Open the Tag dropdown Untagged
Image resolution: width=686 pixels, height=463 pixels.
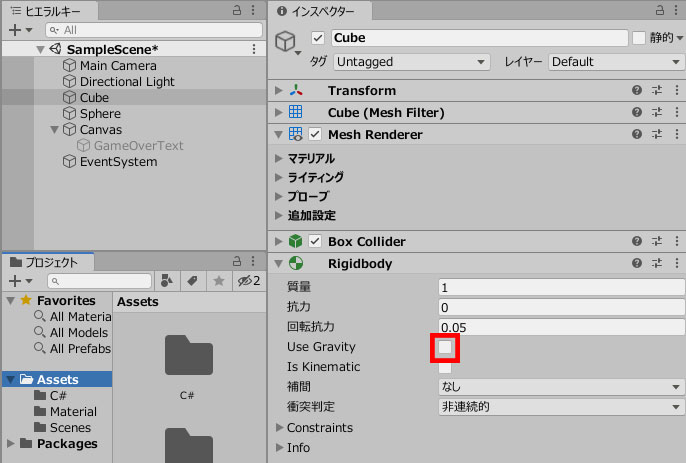[x=412, y=62]
